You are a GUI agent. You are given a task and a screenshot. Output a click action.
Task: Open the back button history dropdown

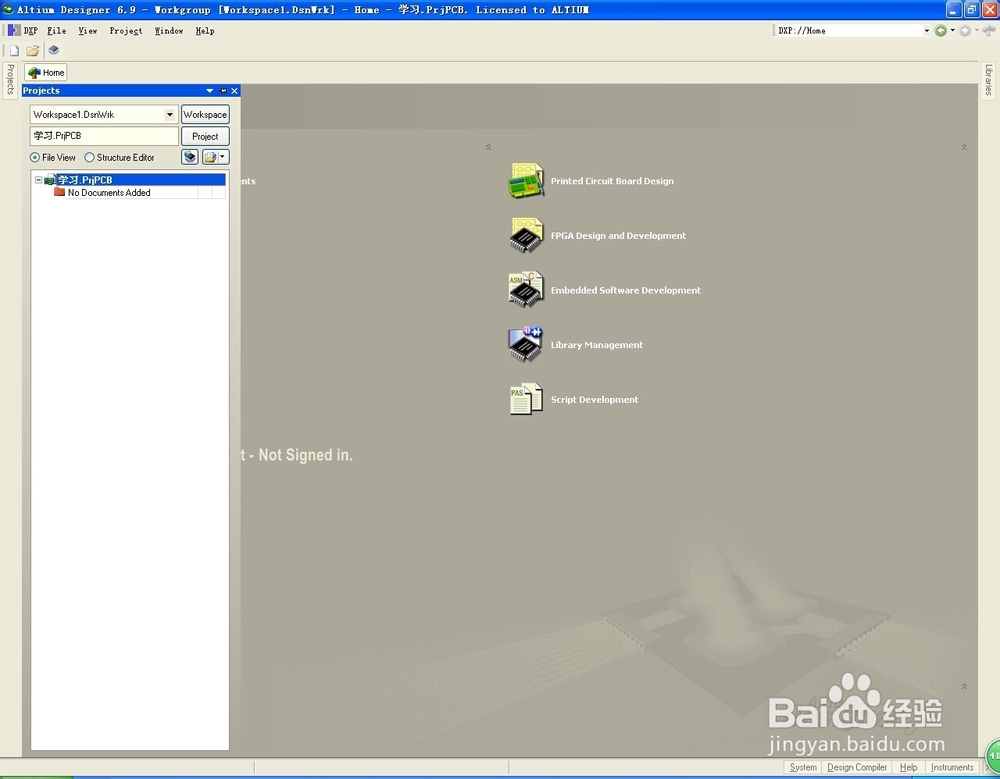coord(953,31)
